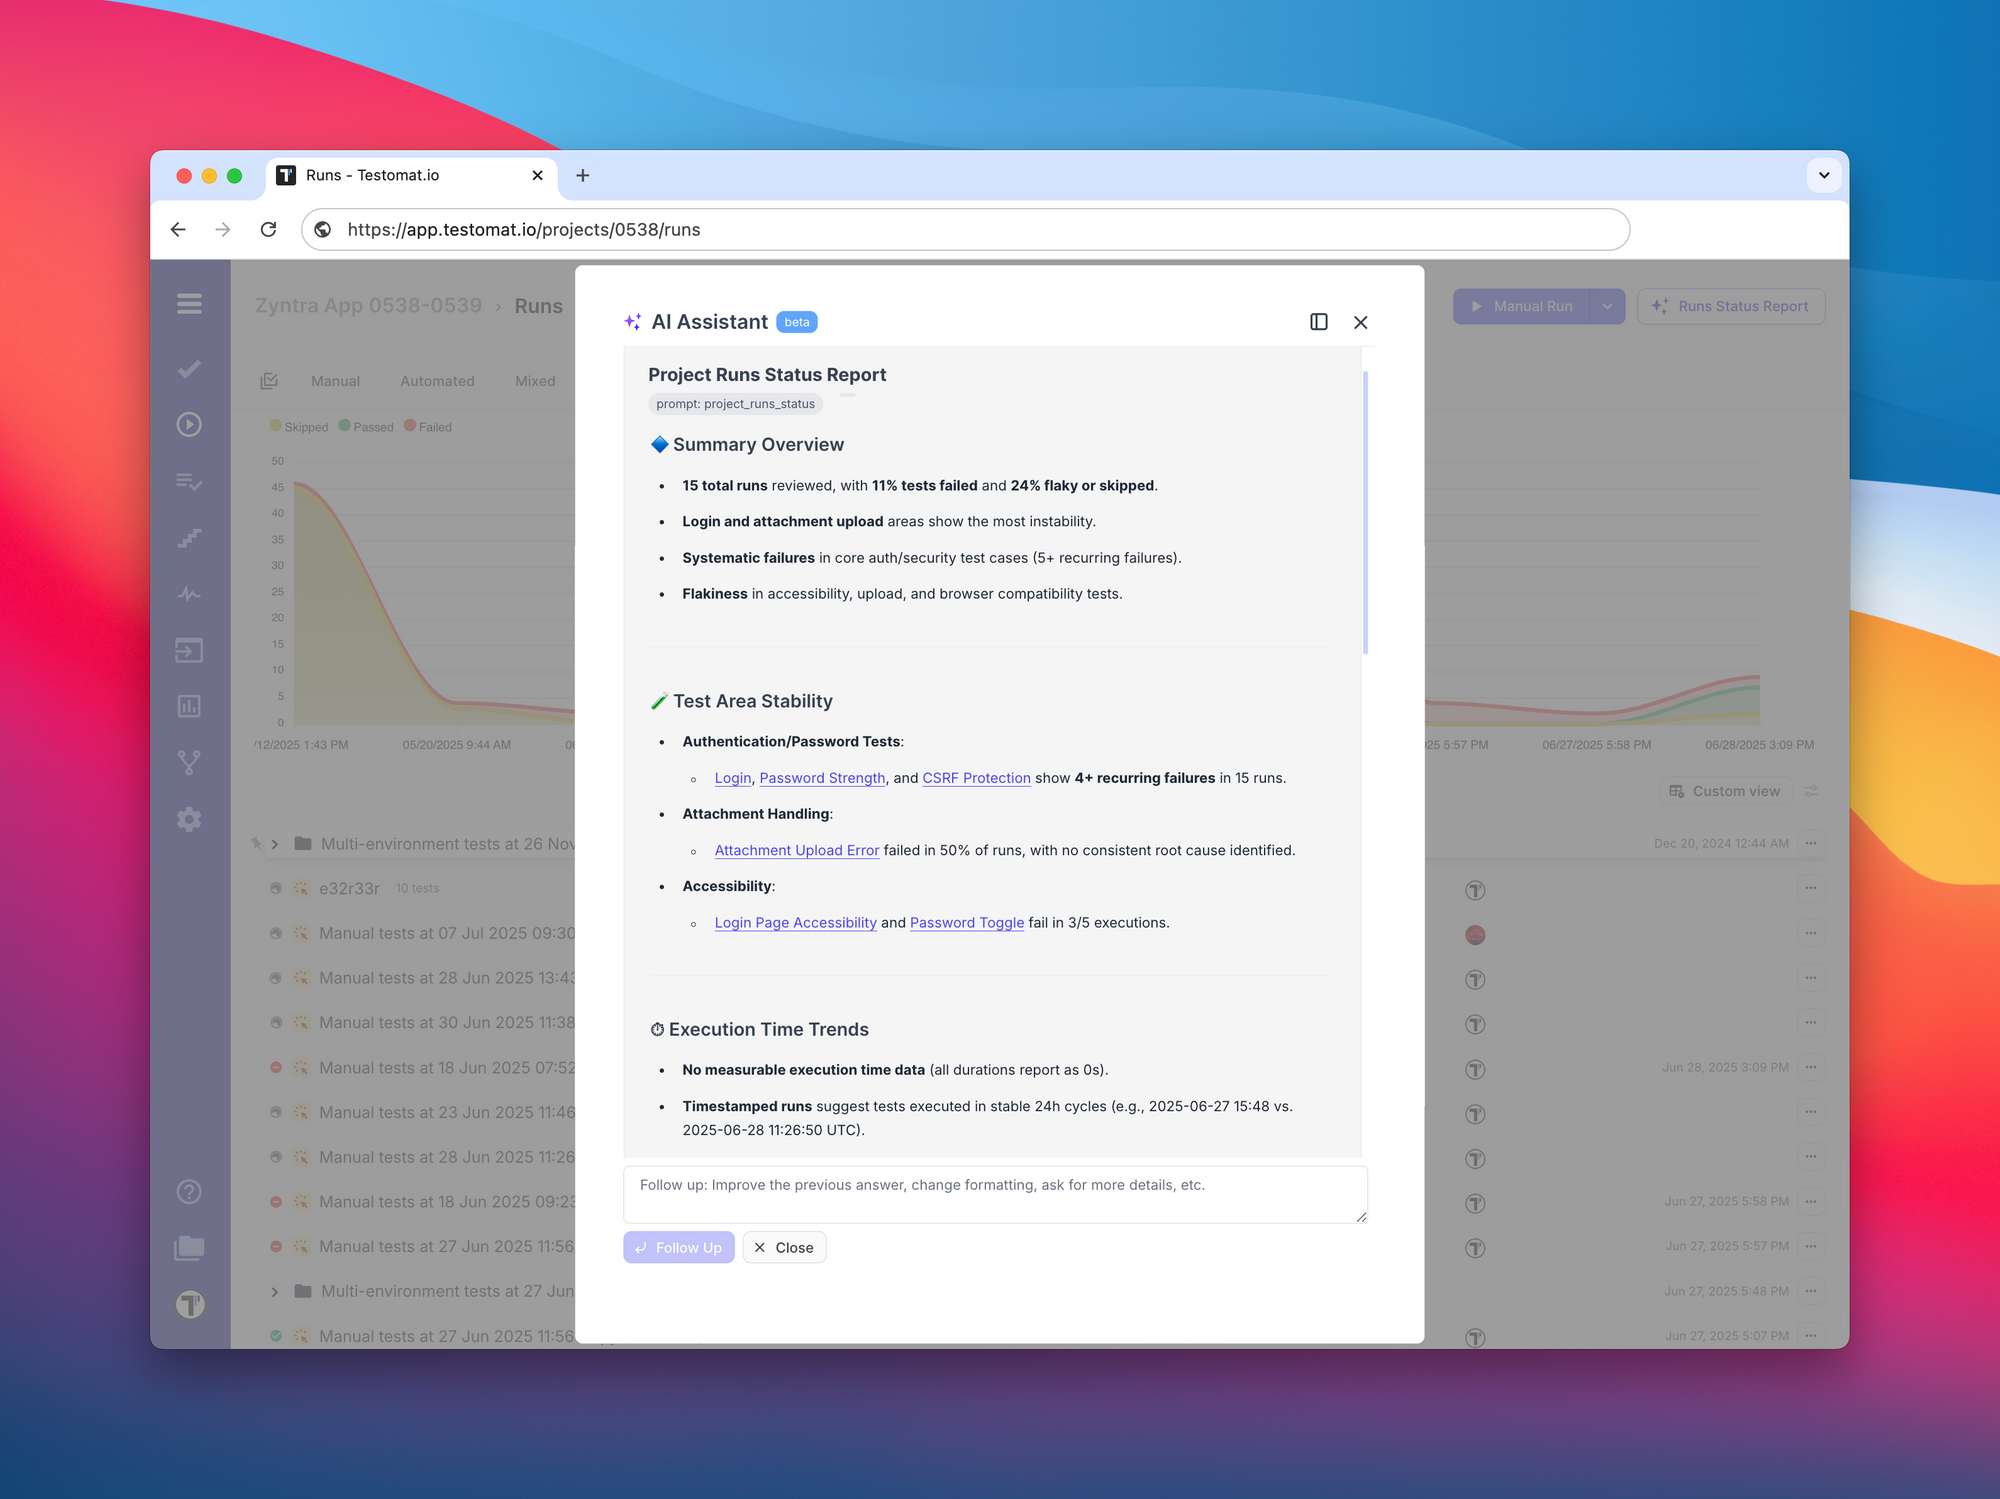Open the Manual tests at 30 Jun 2025 run
The image size is (2000, 1499).
(446, 1023)
